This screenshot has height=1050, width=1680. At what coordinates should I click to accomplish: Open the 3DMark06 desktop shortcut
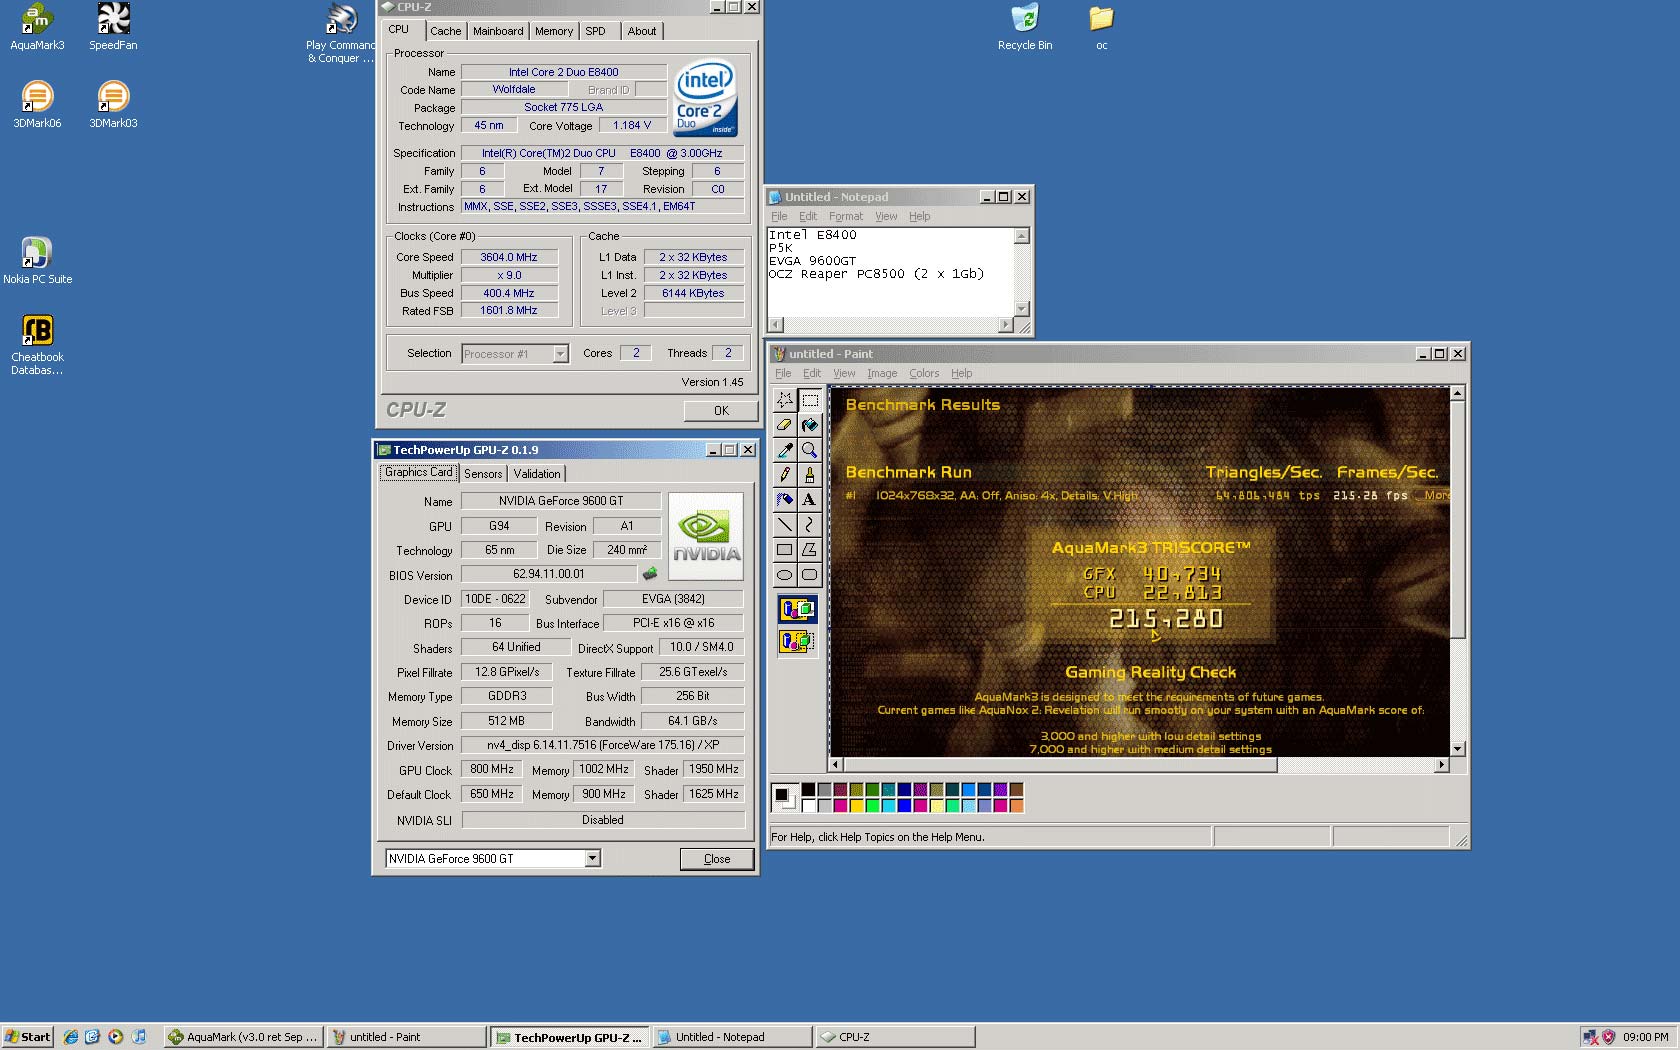pyautogui.click(x=37, y=105)
